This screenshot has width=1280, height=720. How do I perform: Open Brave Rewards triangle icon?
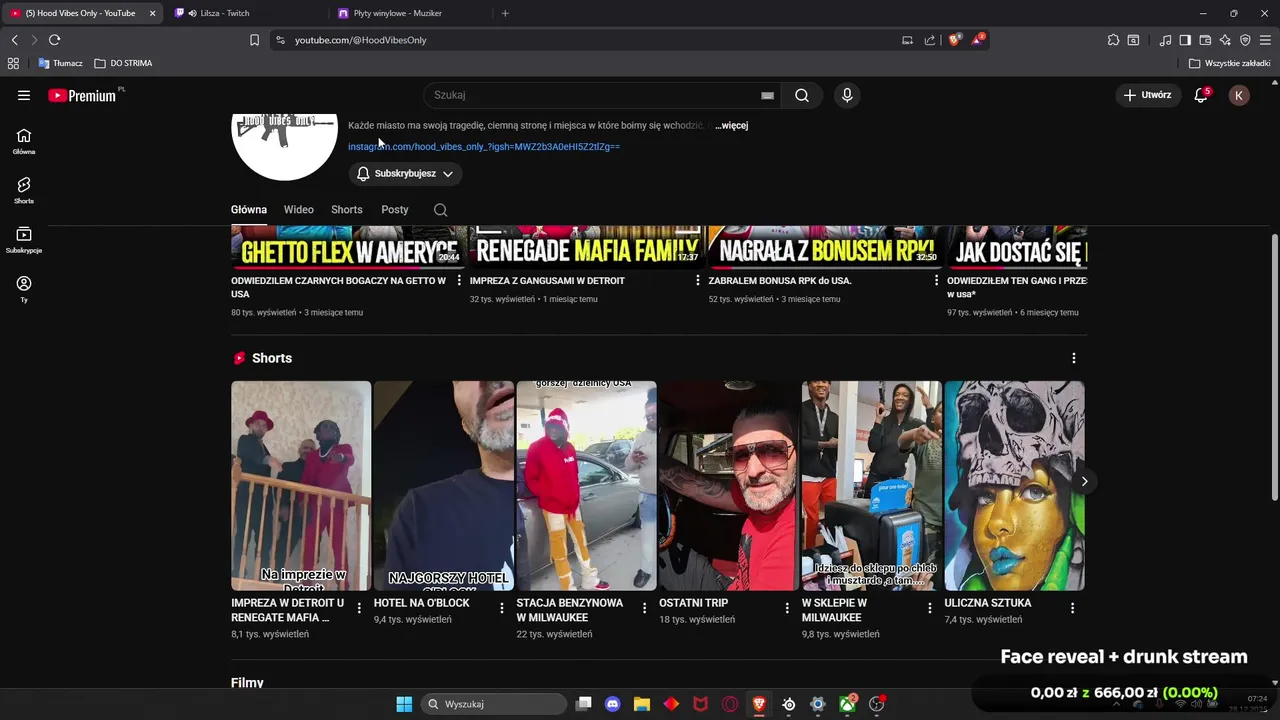click(x=978, y=40)
